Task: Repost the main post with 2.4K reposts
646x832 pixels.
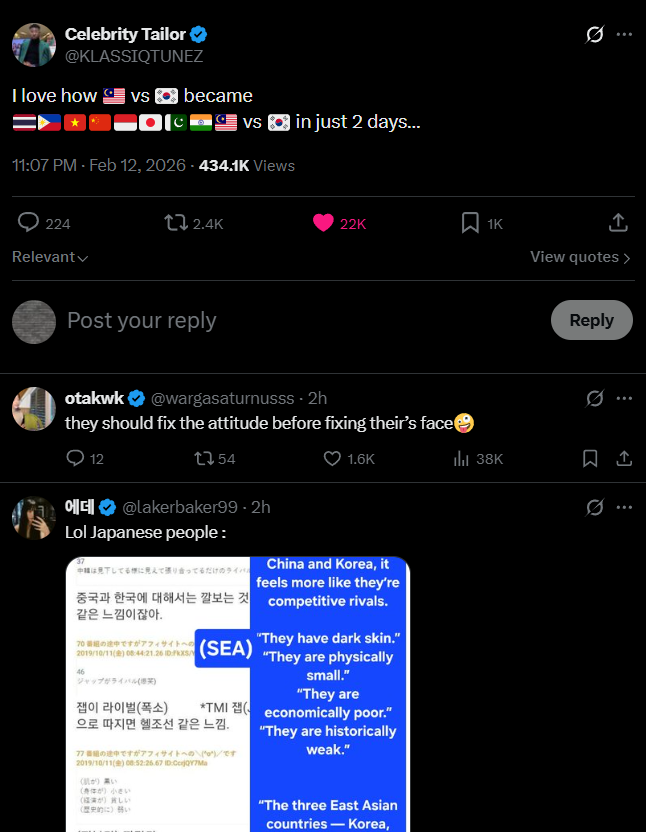Action: point(177,223)
